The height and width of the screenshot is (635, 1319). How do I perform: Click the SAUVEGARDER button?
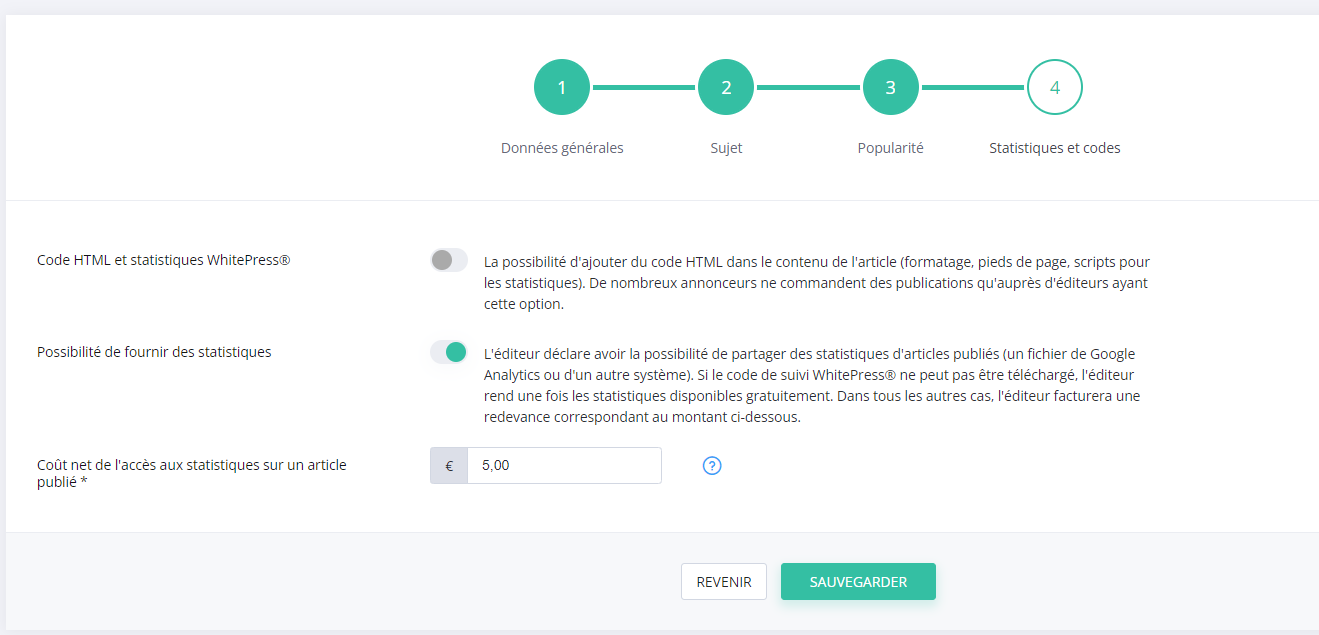(x=858, y=582)
